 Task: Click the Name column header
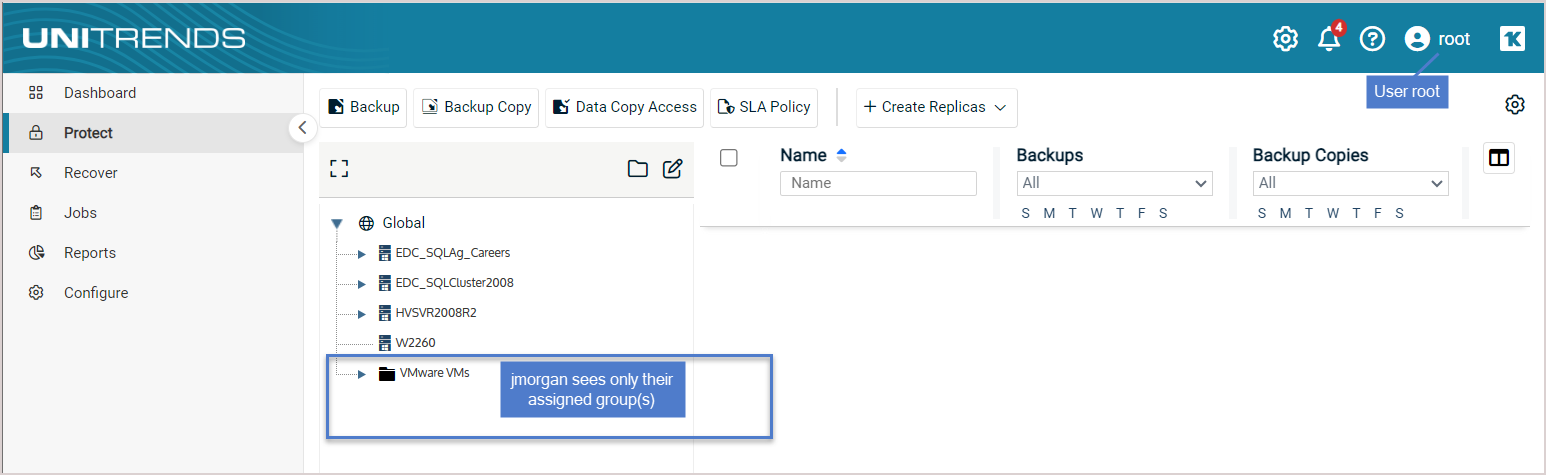pyautogui.click(x=803, y=155)
